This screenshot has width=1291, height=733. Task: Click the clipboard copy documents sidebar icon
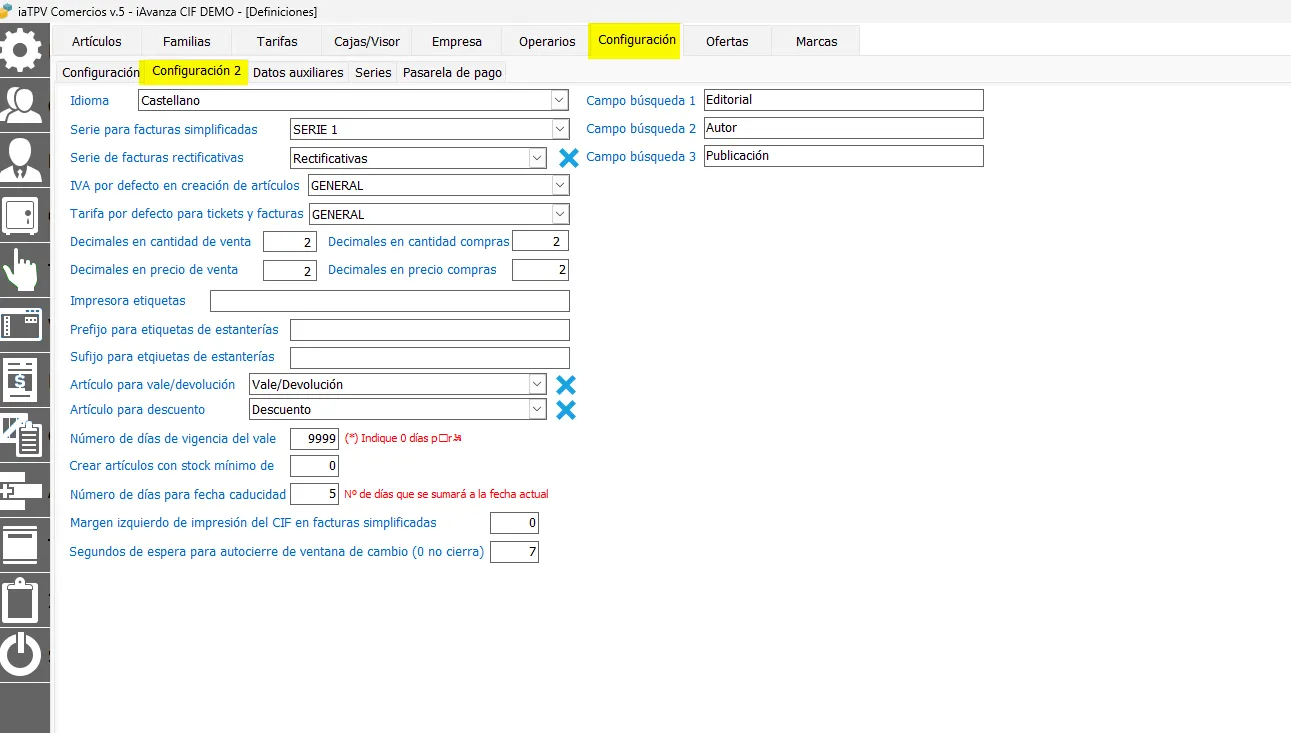[22, 434]
